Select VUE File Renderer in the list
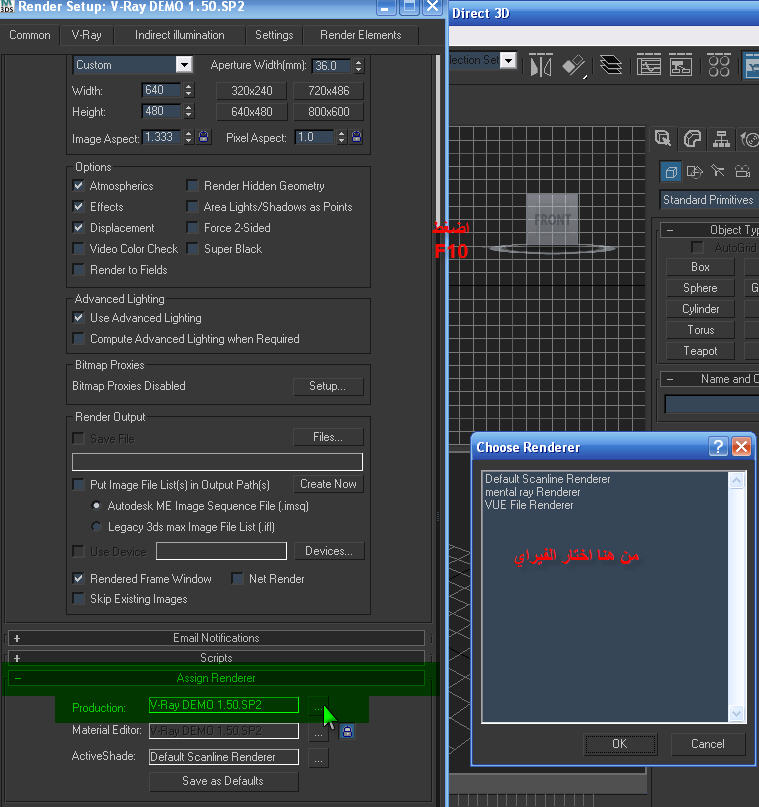This screenshot has height=807, width=759. click(529, 505)
